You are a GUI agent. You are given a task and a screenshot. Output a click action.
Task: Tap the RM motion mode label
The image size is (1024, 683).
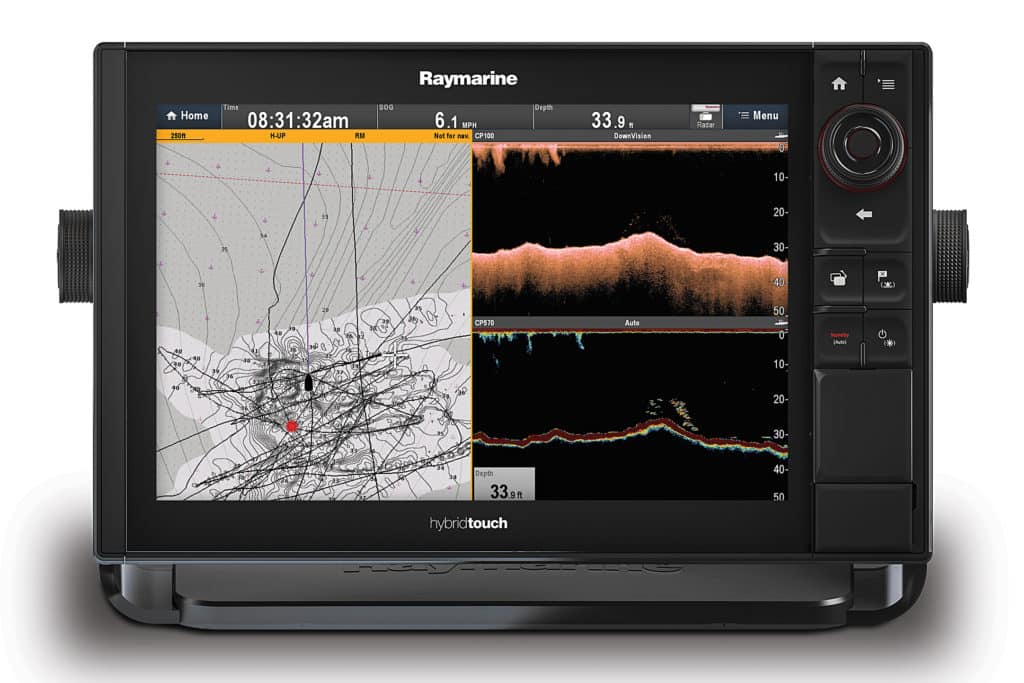coord(359,136)
